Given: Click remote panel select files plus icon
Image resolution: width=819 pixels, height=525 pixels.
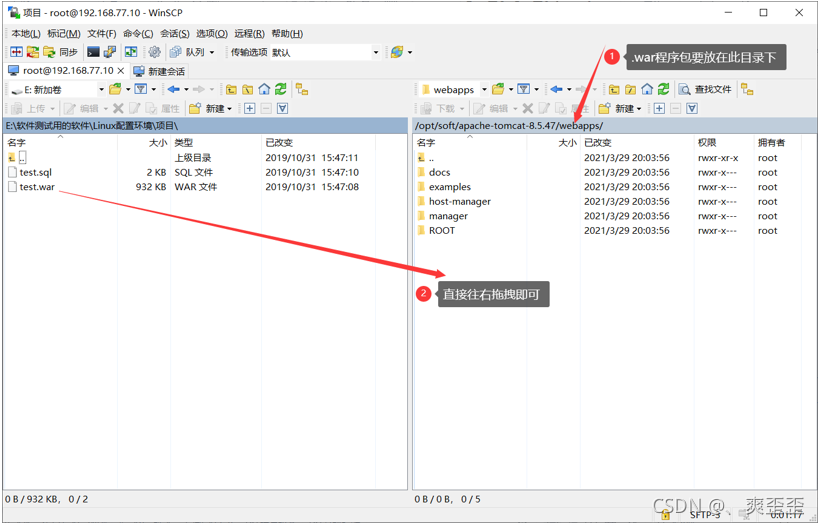Looking at the screenshot, I should tap(659, 109).
